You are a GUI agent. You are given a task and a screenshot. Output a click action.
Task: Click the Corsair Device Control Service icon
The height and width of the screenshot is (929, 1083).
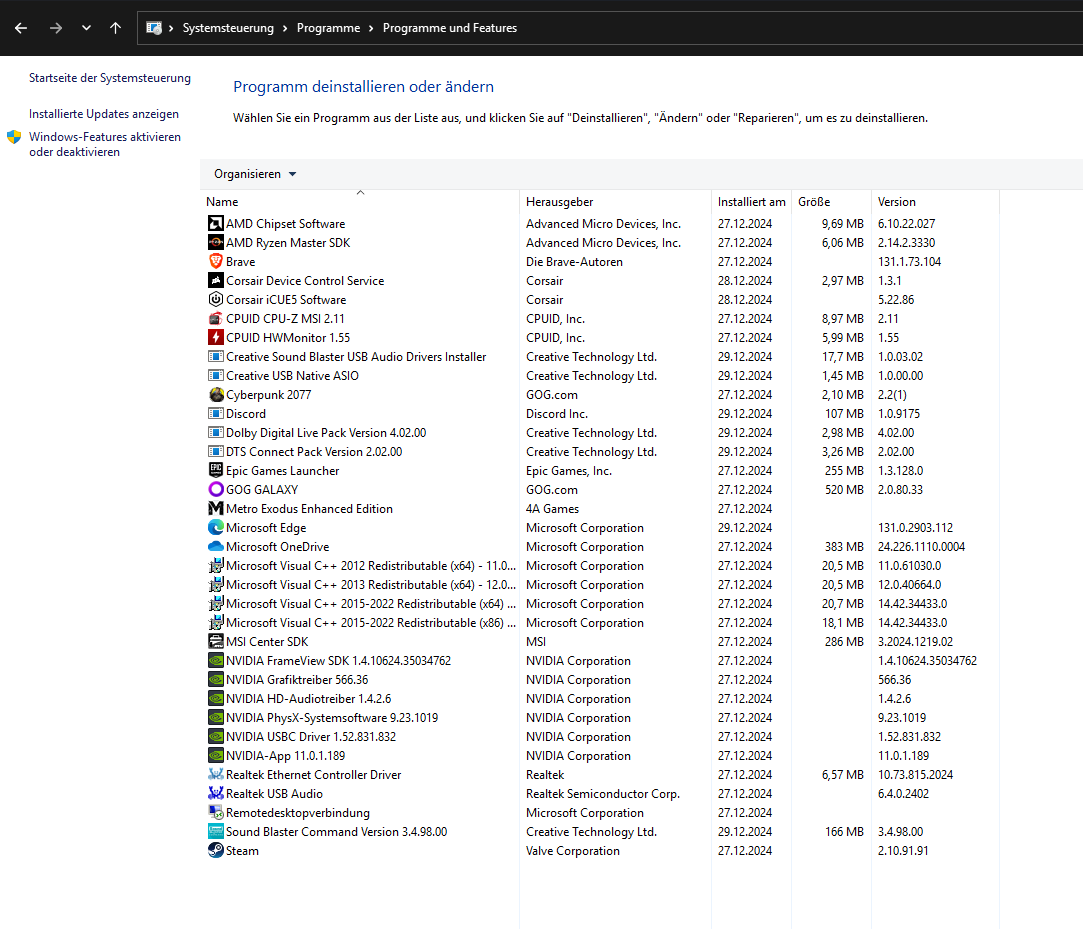pos(215,280)
